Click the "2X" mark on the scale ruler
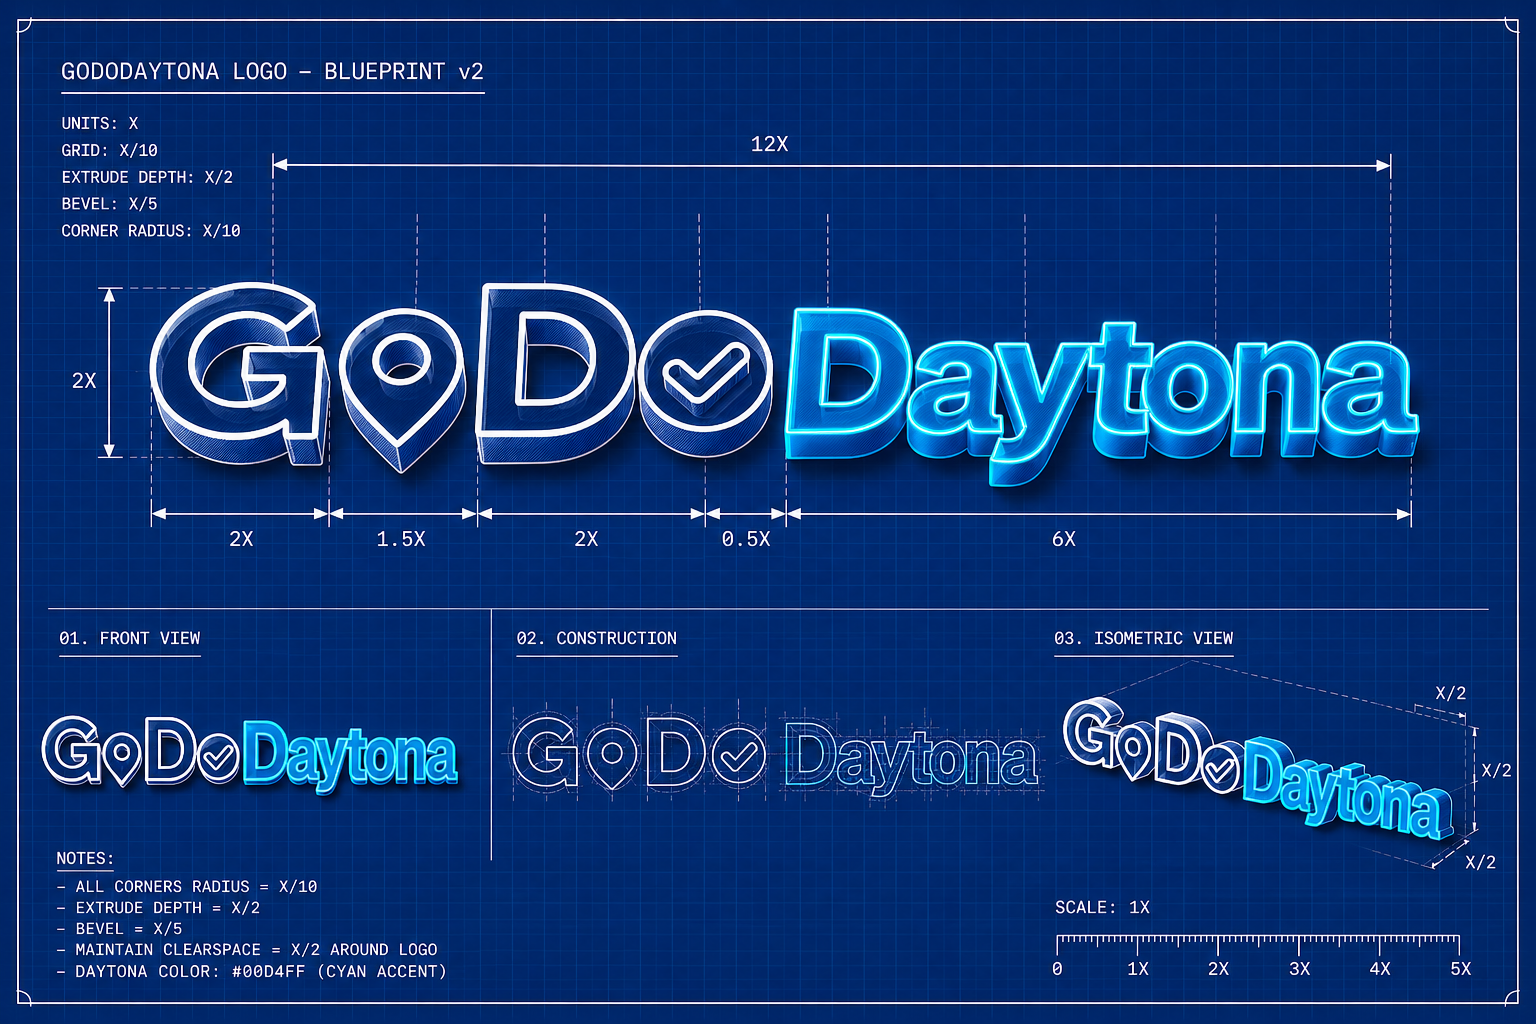Viewport: 1536px width, 1024px height. coord(1218,969)
